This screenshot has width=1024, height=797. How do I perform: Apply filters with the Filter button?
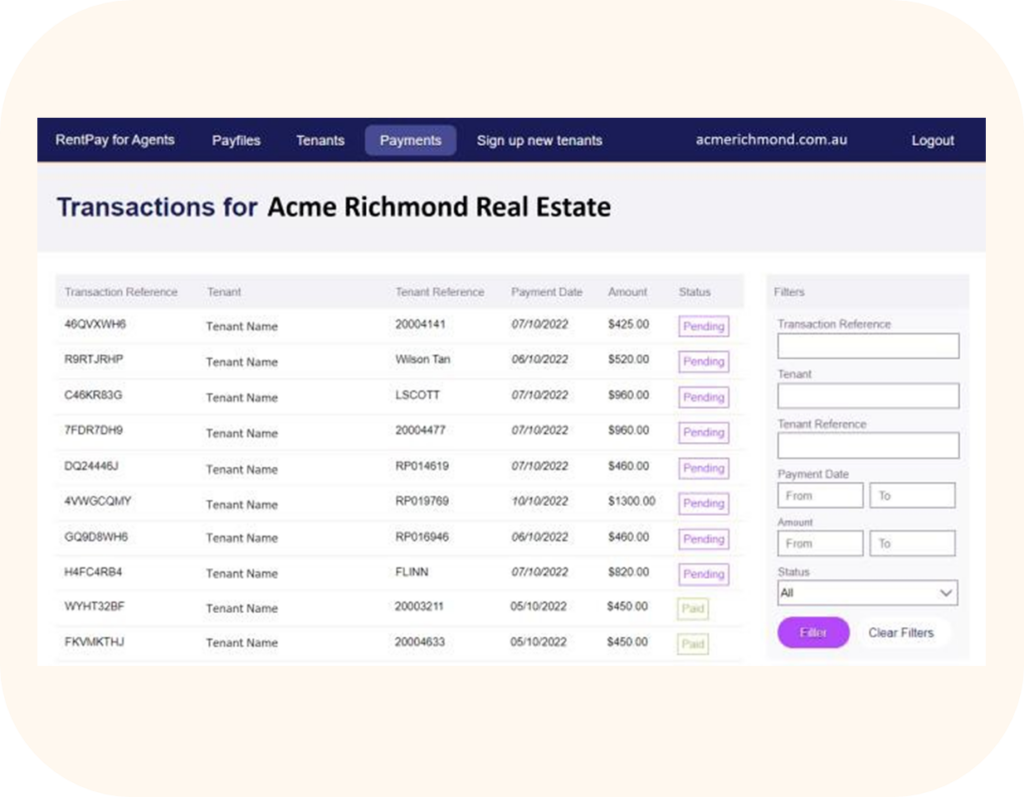813,632
